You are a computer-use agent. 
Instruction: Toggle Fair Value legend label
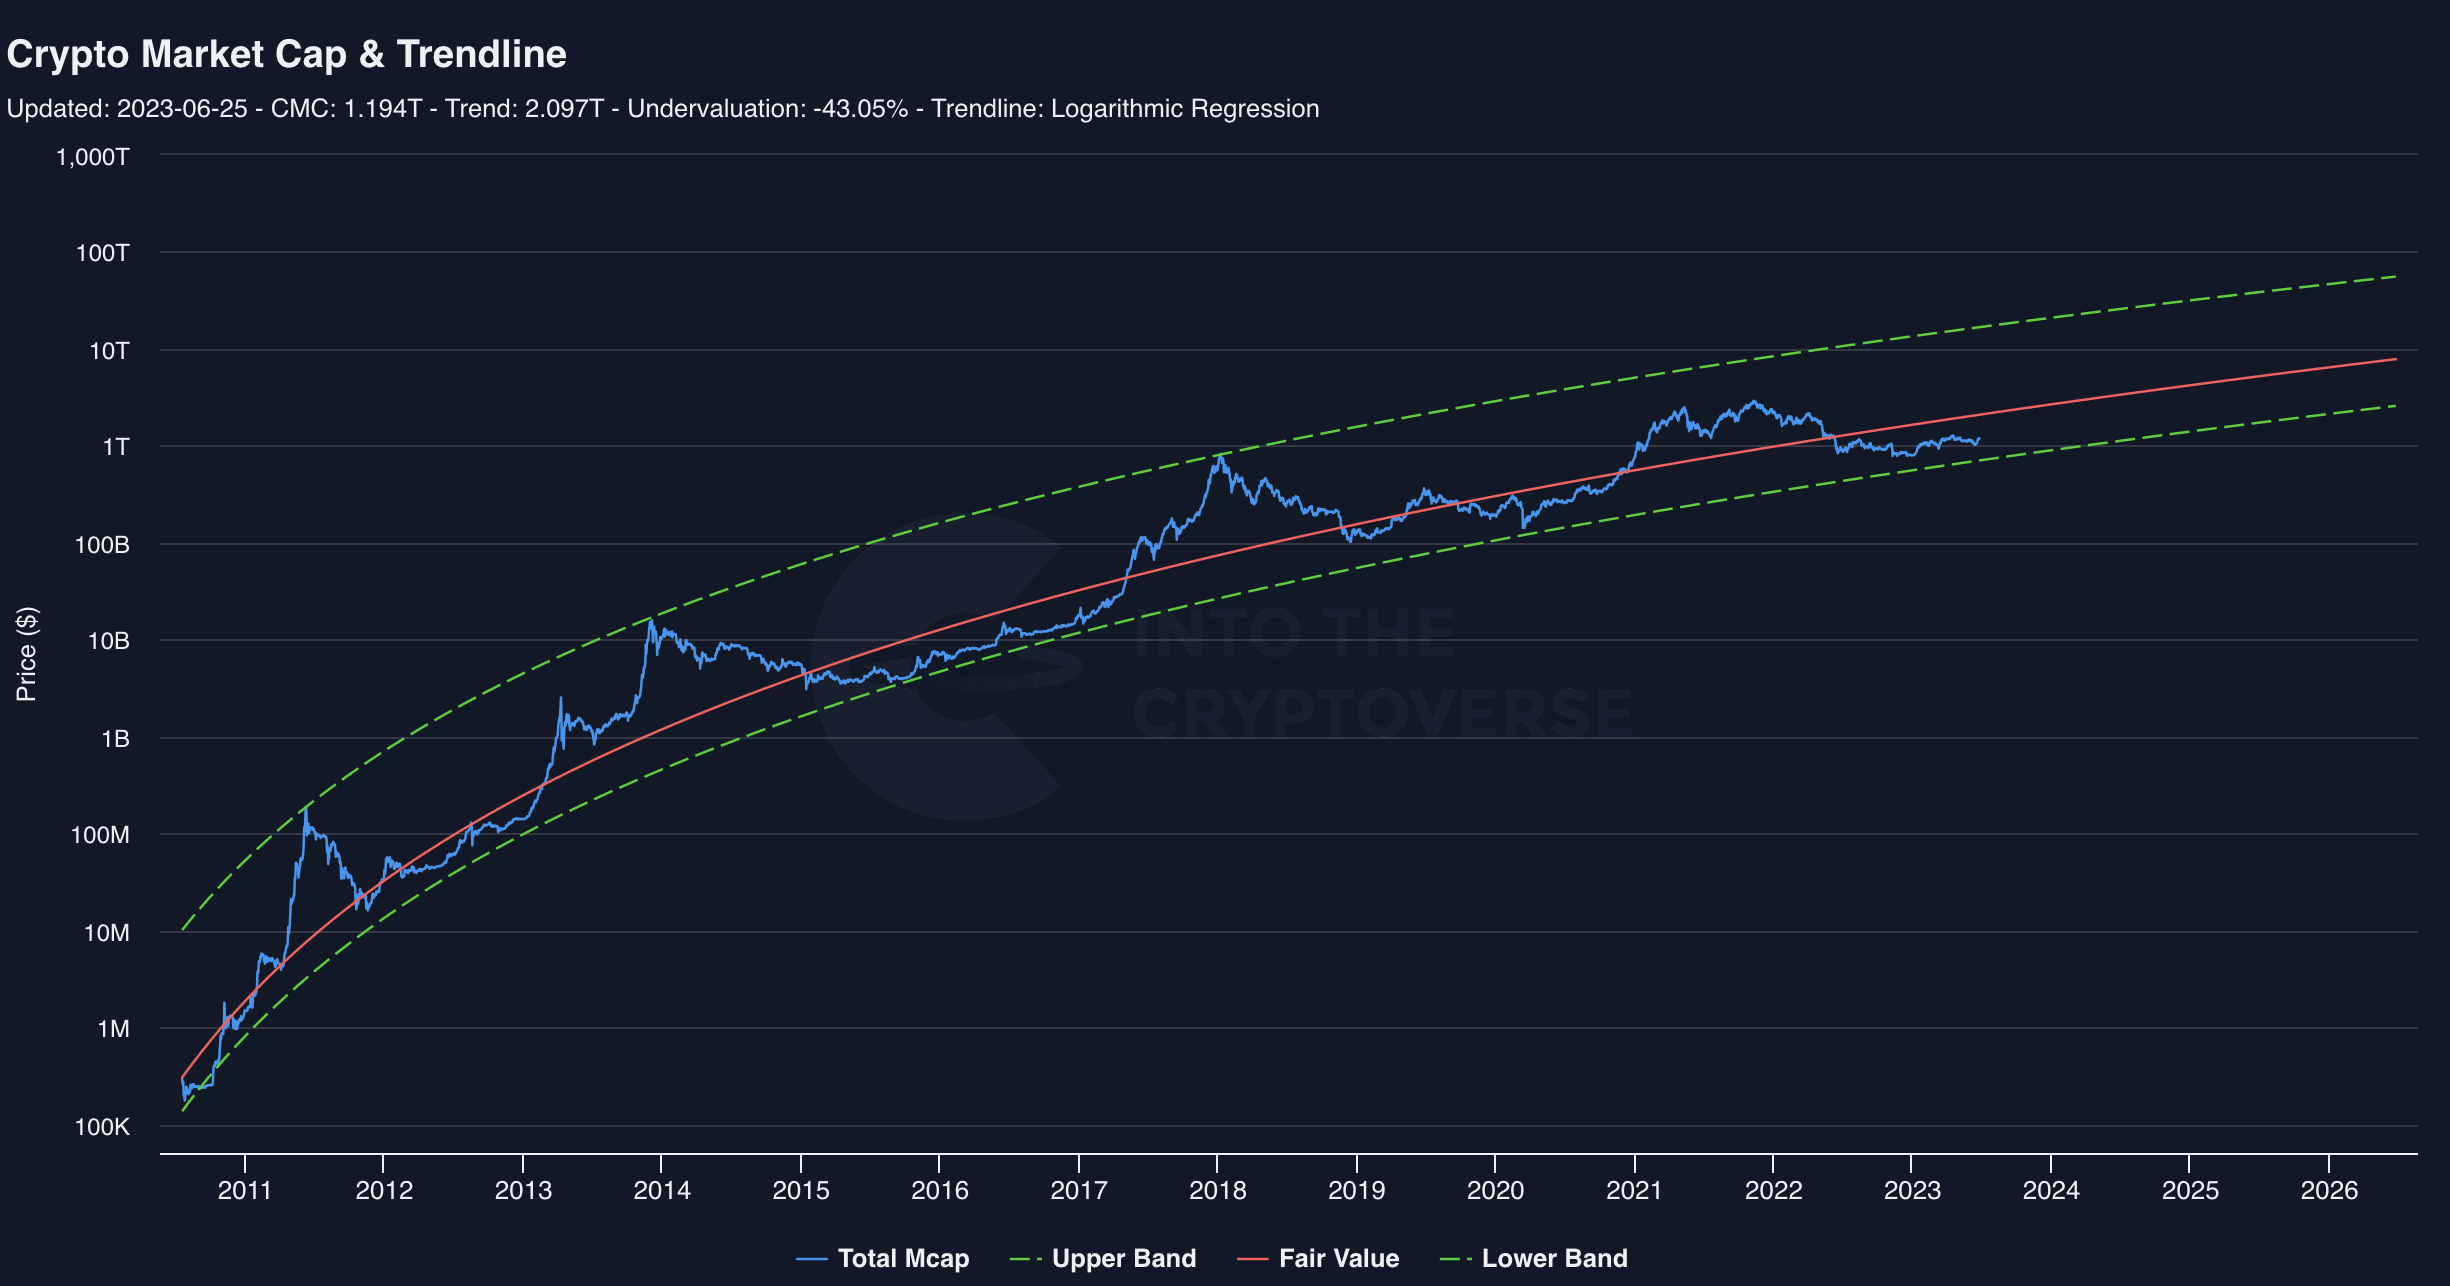point(1338,1258)
